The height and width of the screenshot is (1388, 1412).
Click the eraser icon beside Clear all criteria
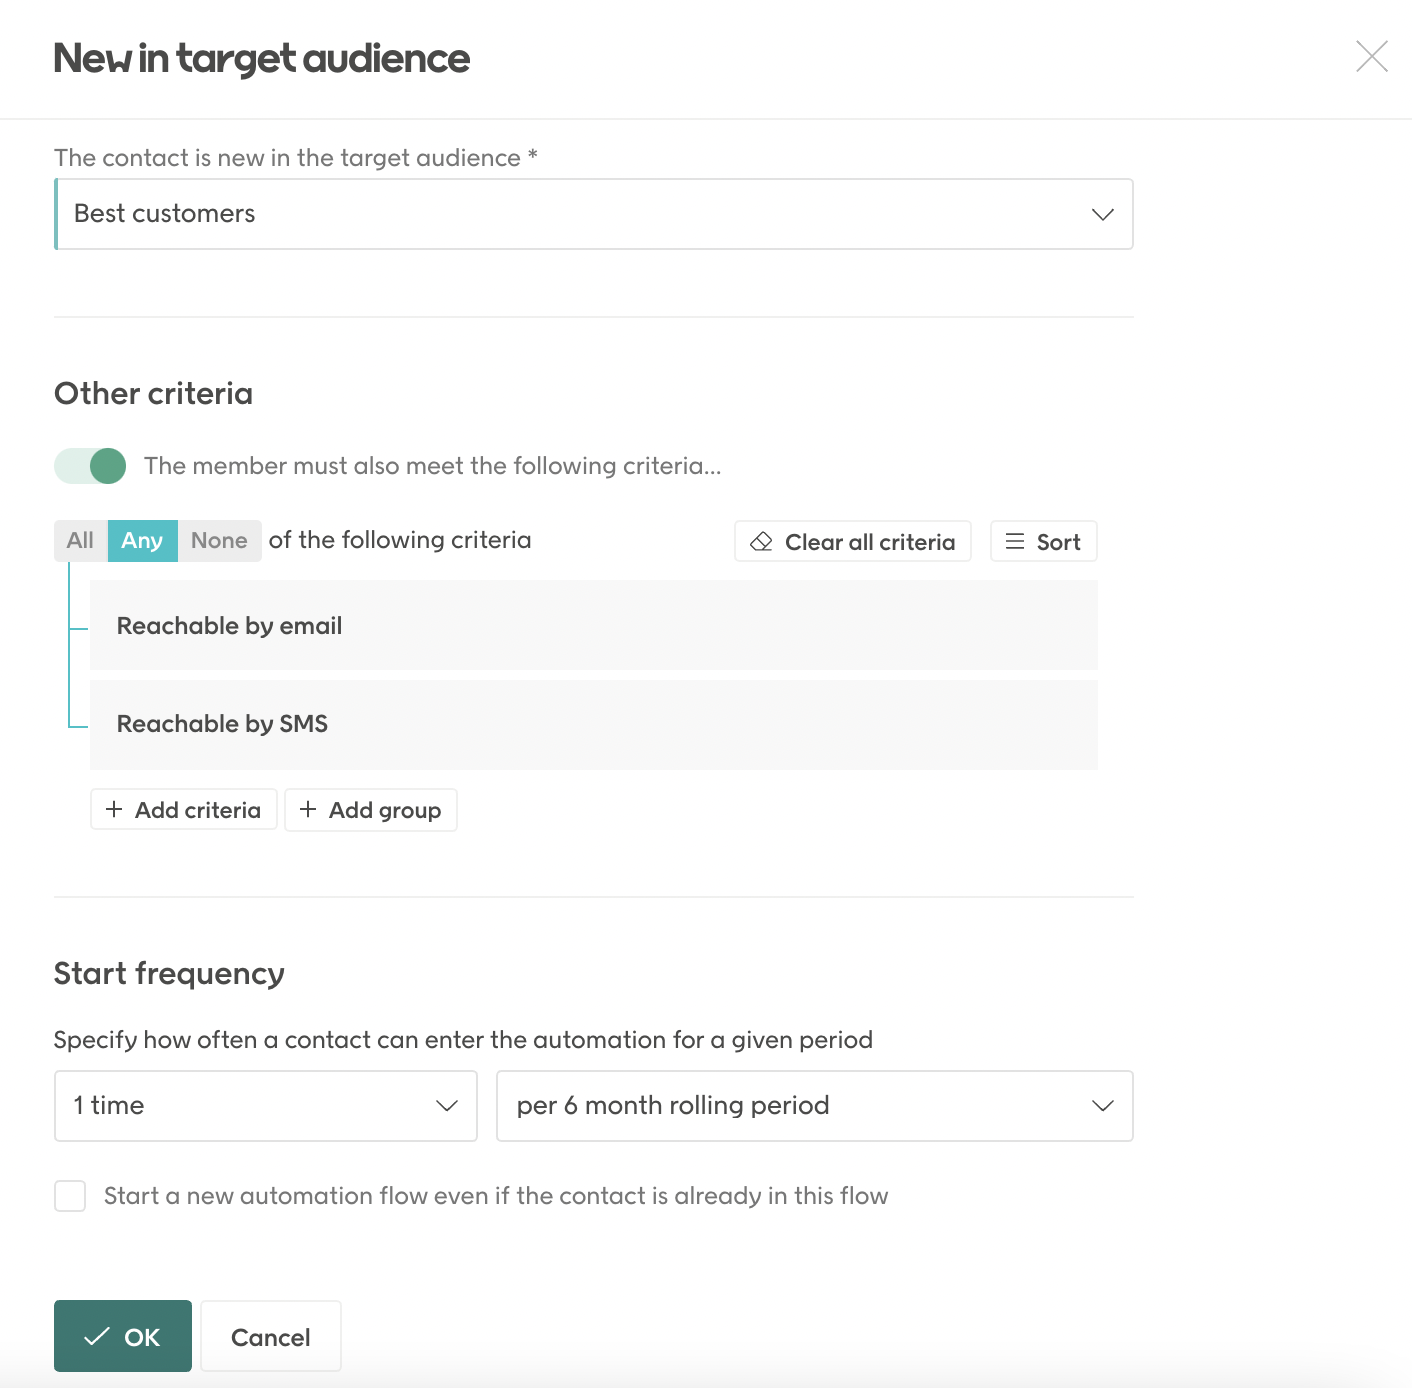[762, 541]
